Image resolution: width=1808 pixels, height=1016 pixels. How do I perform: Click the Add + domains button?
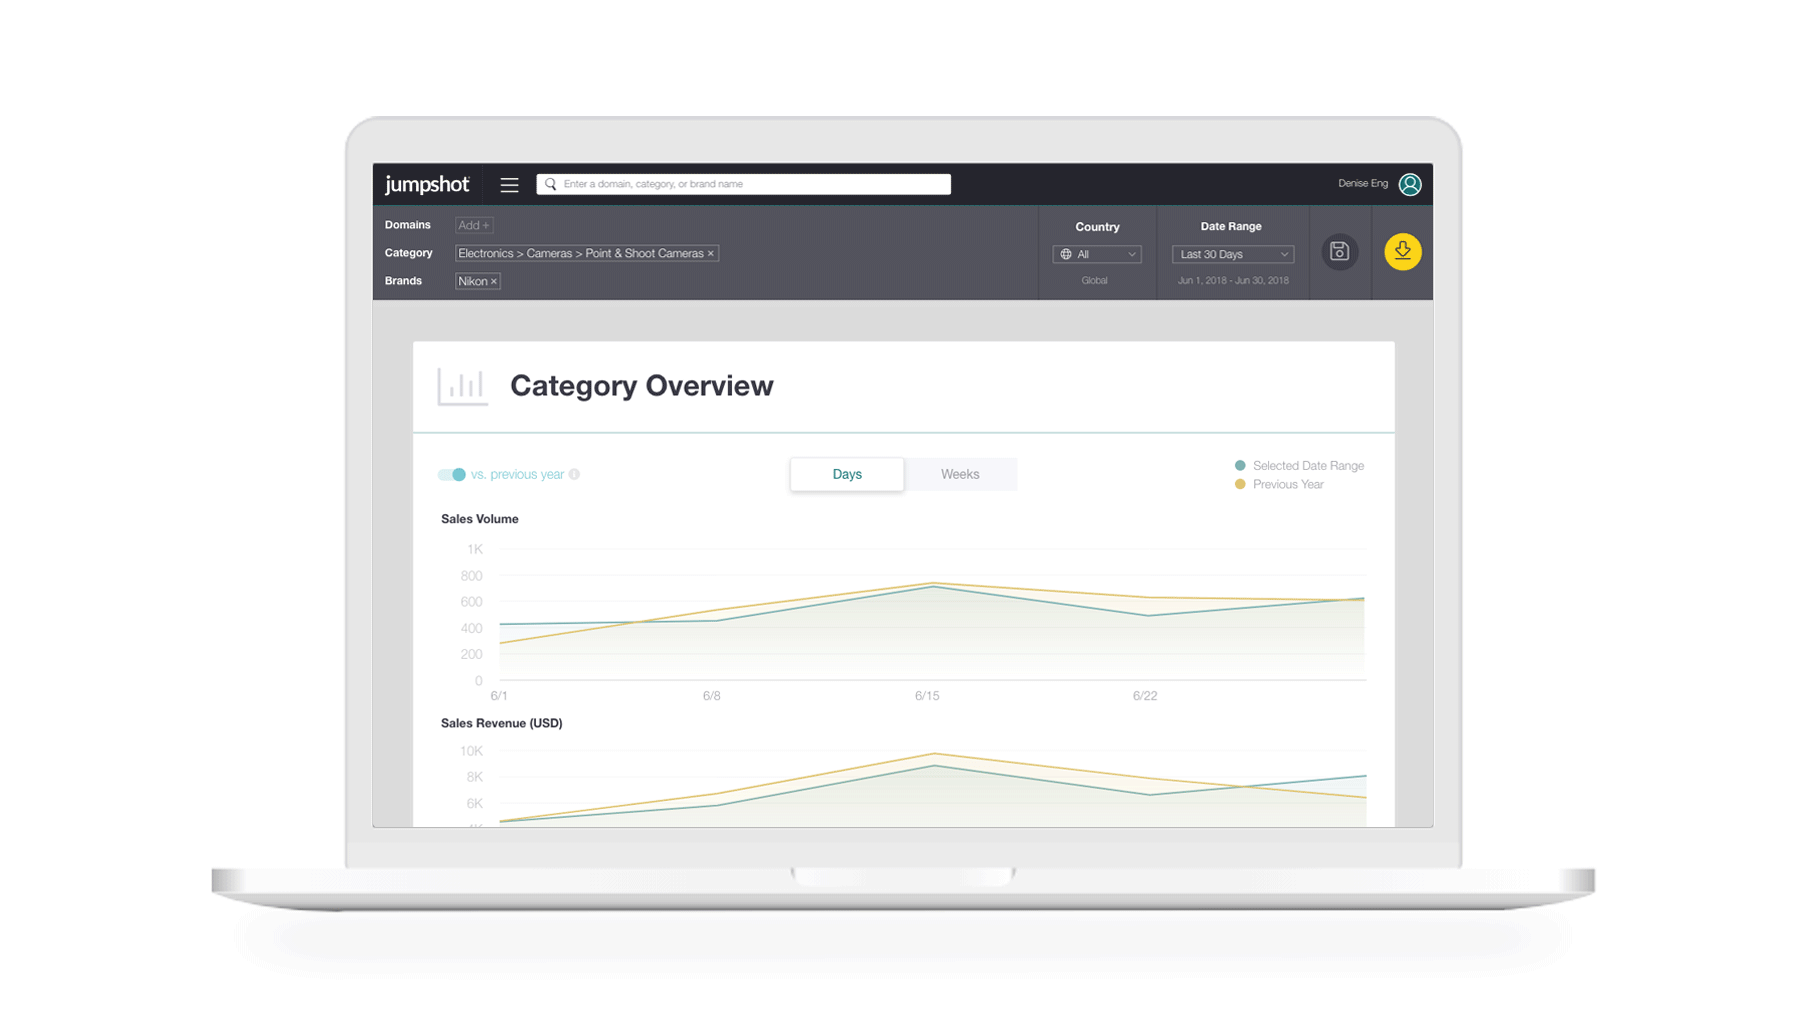click(x=474, y=225)
